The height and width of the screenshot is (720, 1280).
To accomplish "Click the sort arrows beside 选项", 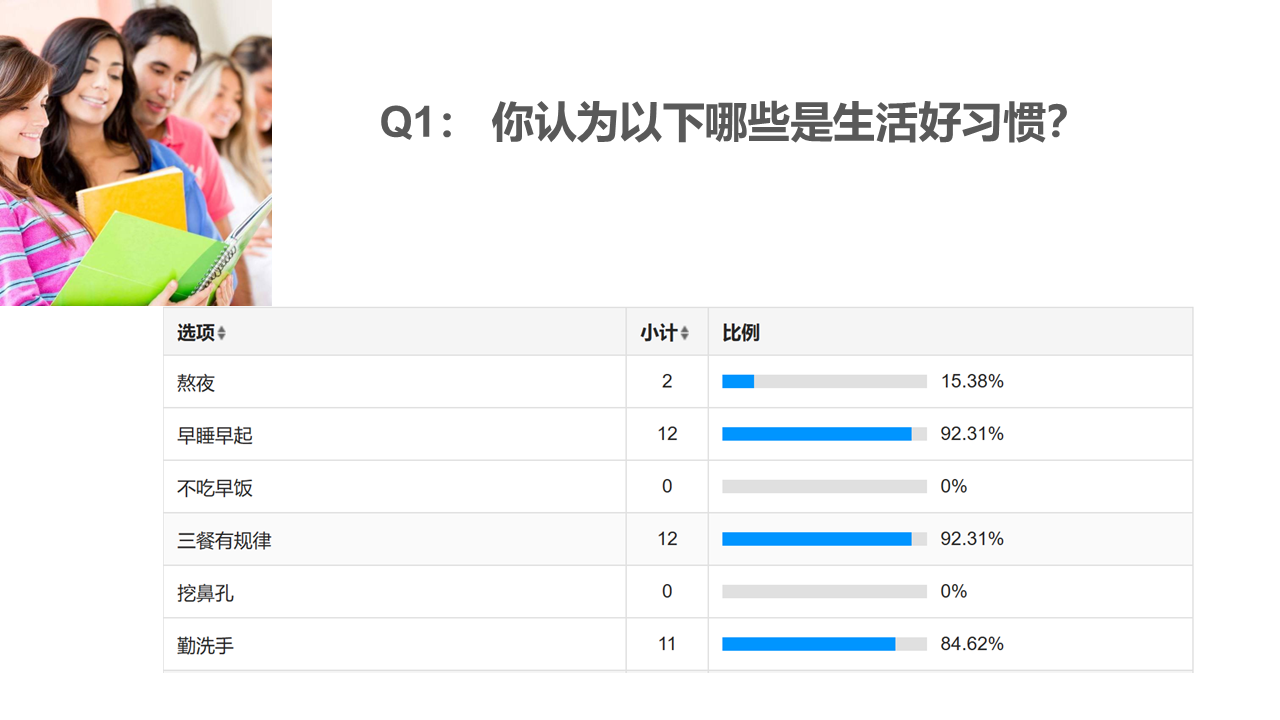I will coord(222,334).
